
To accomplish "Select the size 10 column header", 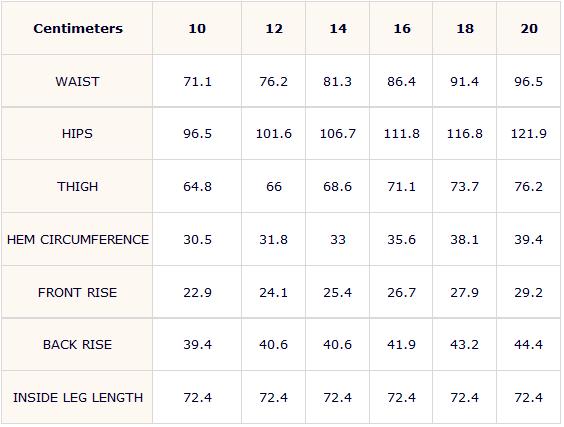I will [197, 28].
